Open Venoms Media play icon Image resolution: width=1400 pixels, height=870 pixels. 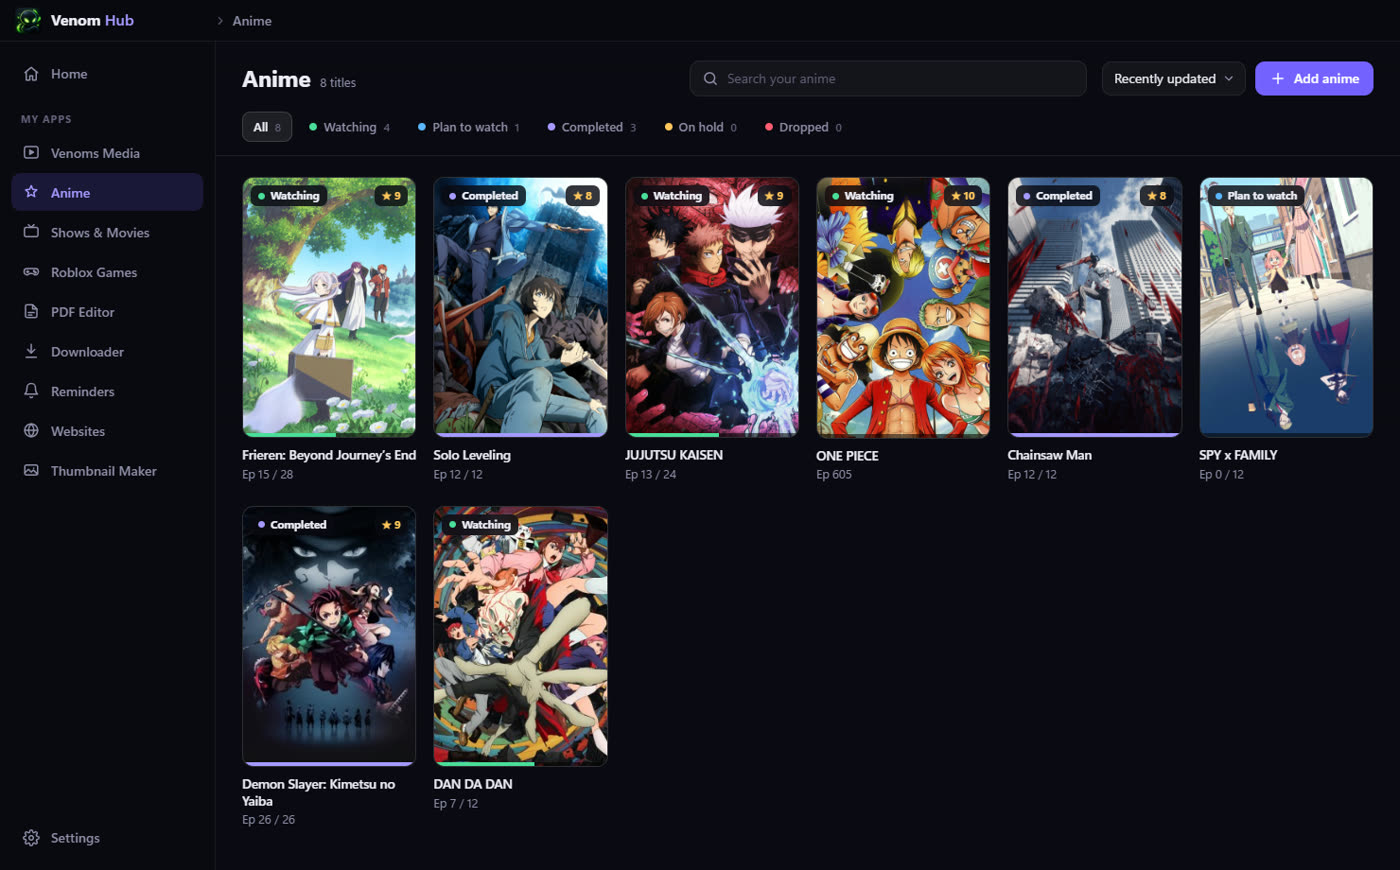(x=31, y=153)
